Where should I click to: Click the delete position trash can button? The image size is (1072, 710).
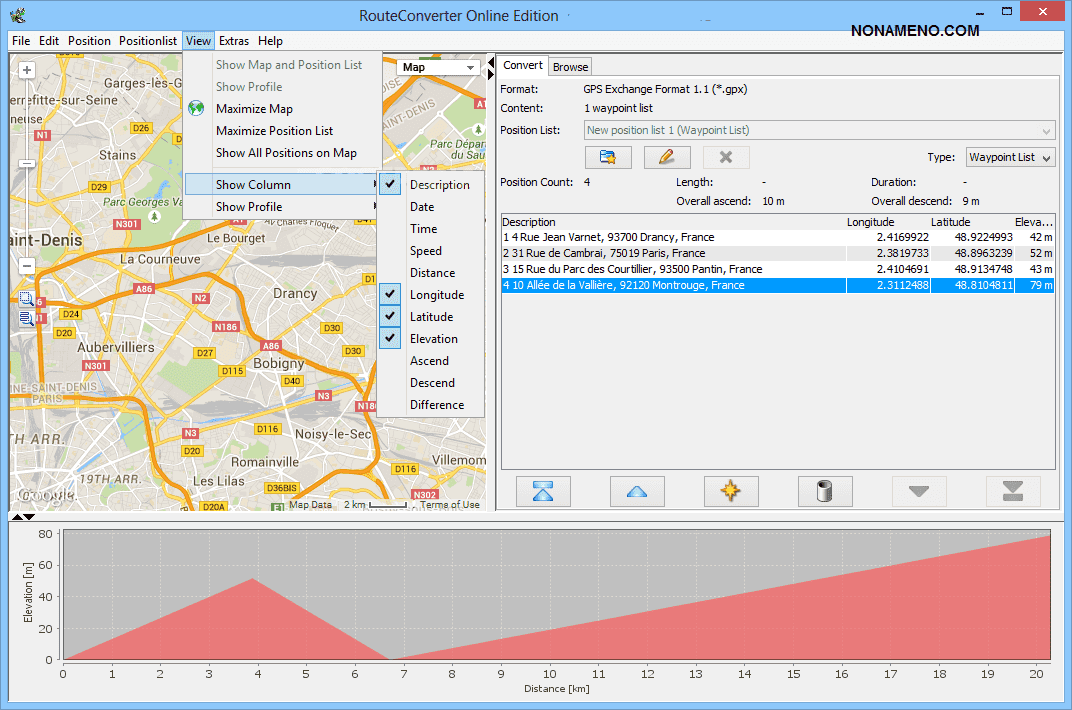825,491
